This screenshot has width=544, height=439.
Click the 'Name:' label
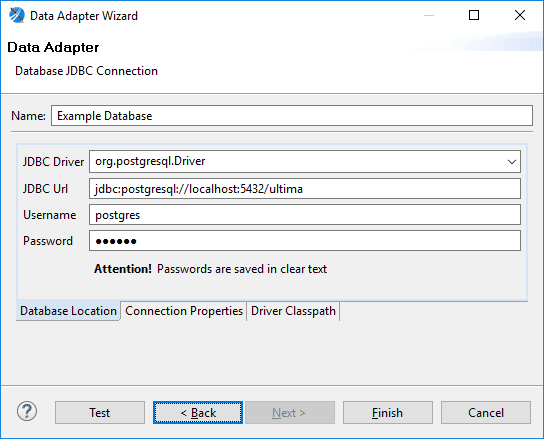click(28, 116)
